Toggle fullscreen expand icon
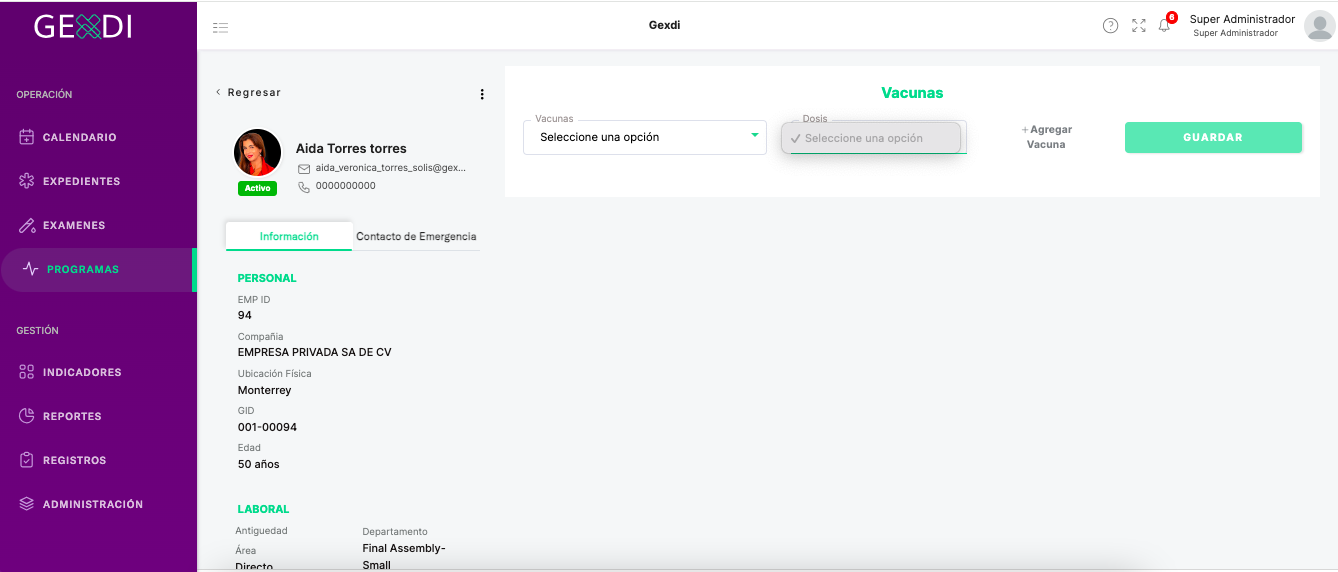Screen dimensions: 1338x572 pos(1138,26)
